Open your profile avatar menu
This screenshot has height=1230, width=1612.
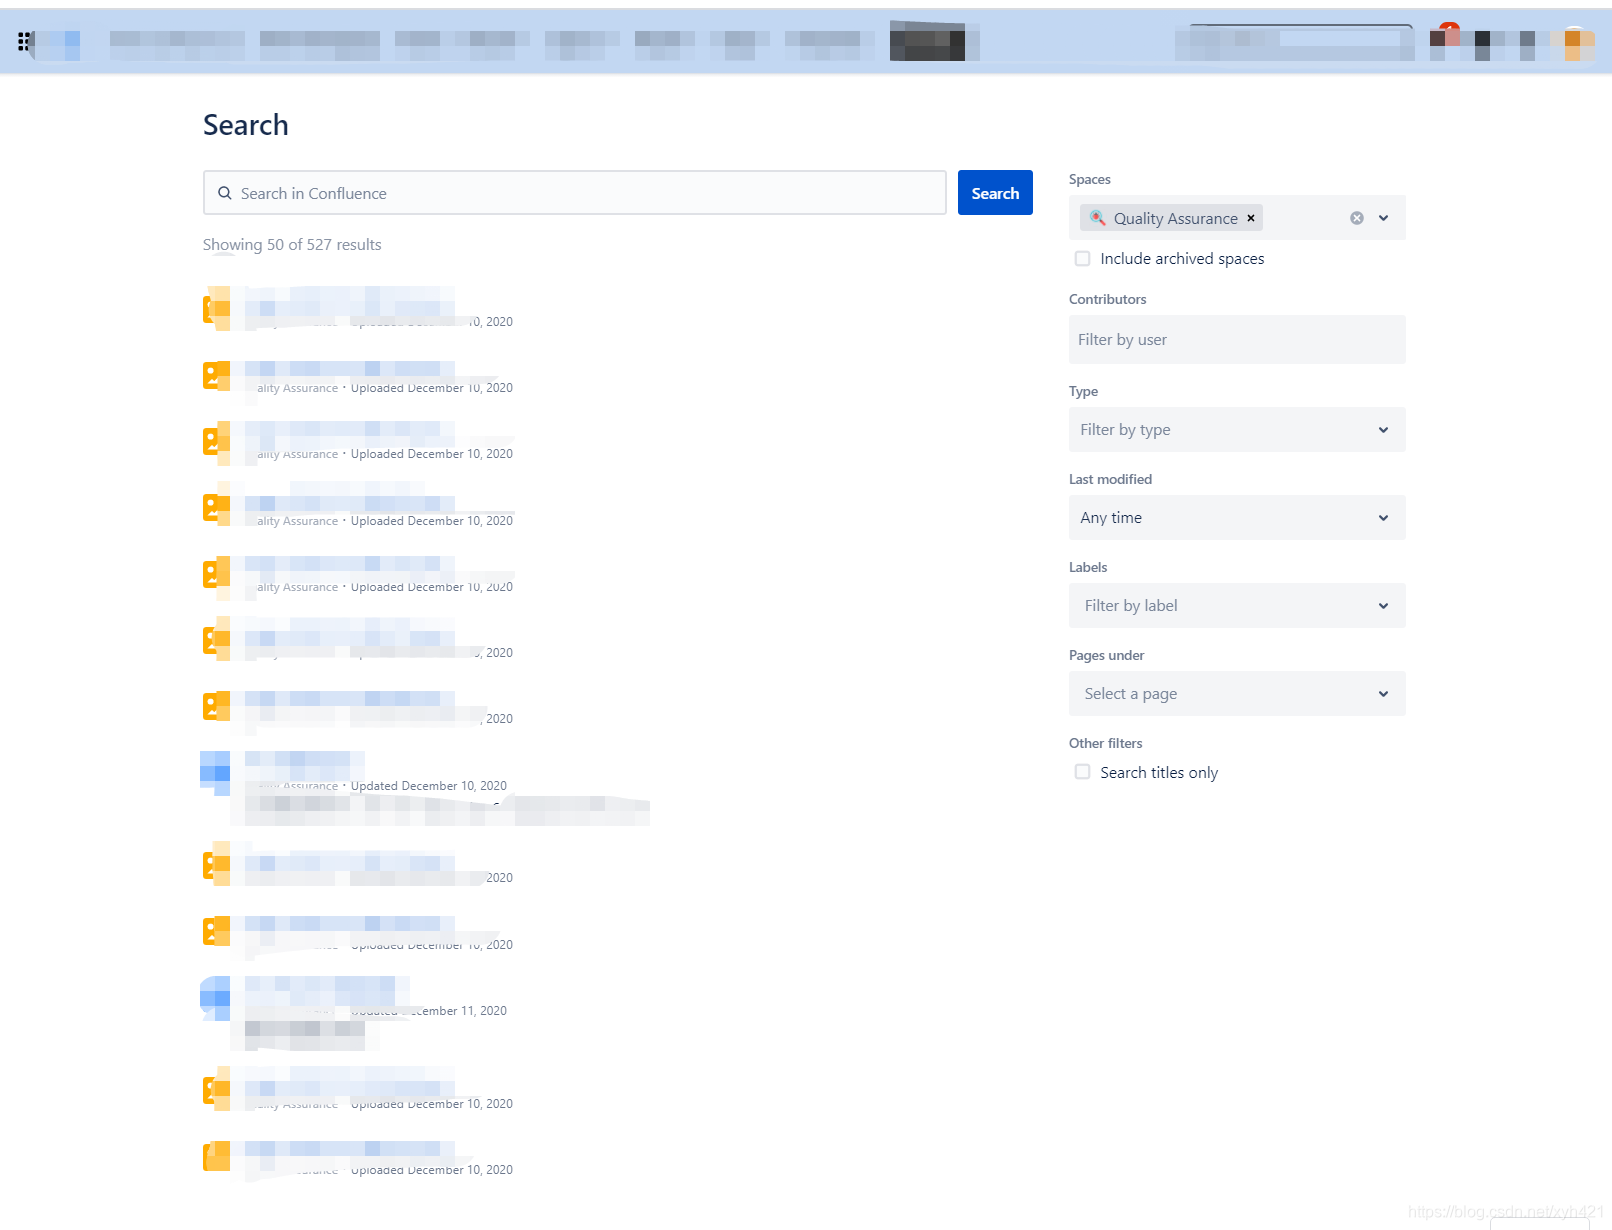pos(1574,42)
